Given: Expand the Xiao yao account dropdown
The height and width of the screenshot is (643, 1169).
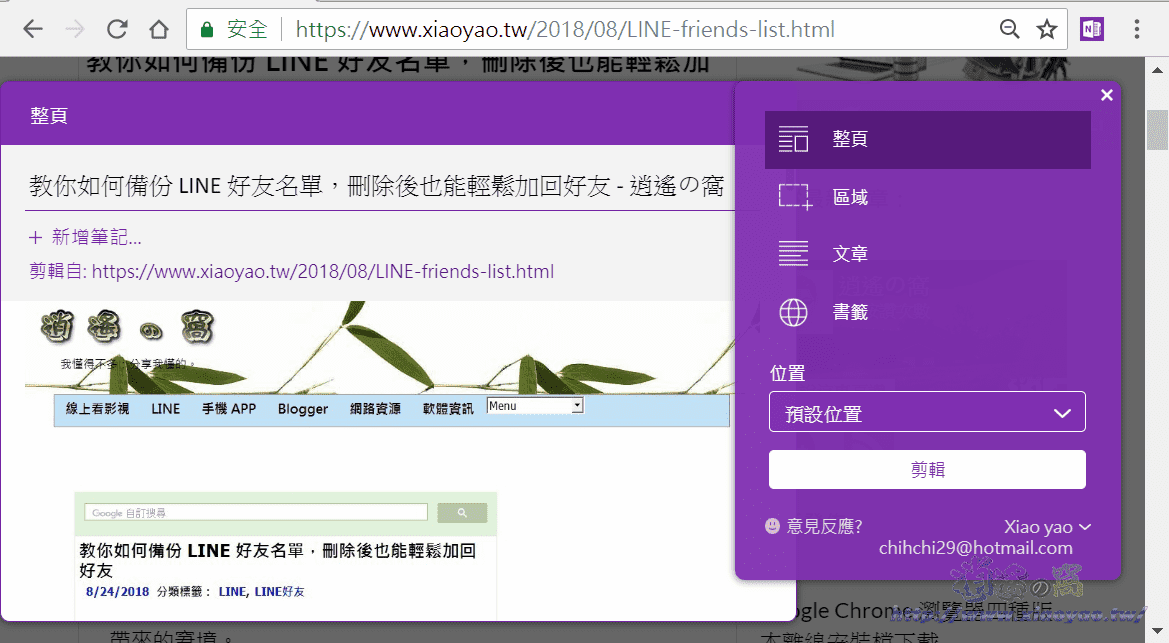Looking at the screenshot, I should tap(1048, 526).
